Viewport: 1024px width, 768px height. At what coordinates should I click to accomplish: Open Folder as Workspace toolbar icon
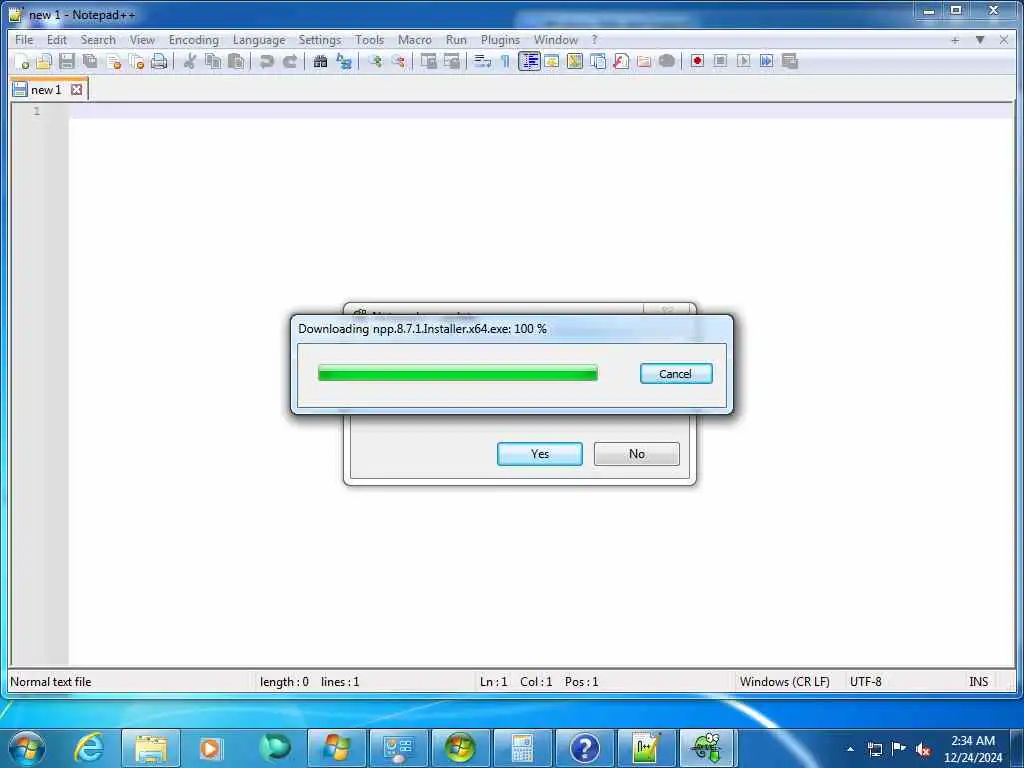pyautogui.click(x=644, y=61)
